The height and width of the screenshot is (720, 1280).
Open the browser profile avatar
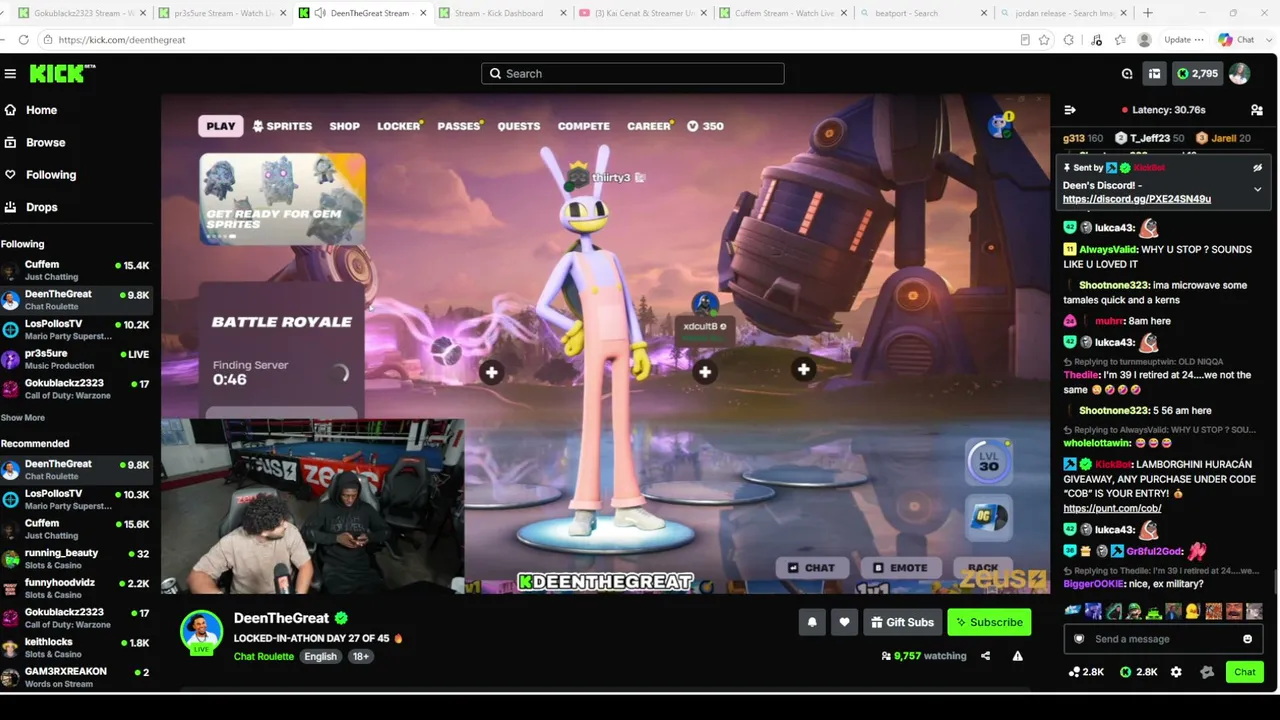(1145, 40)
